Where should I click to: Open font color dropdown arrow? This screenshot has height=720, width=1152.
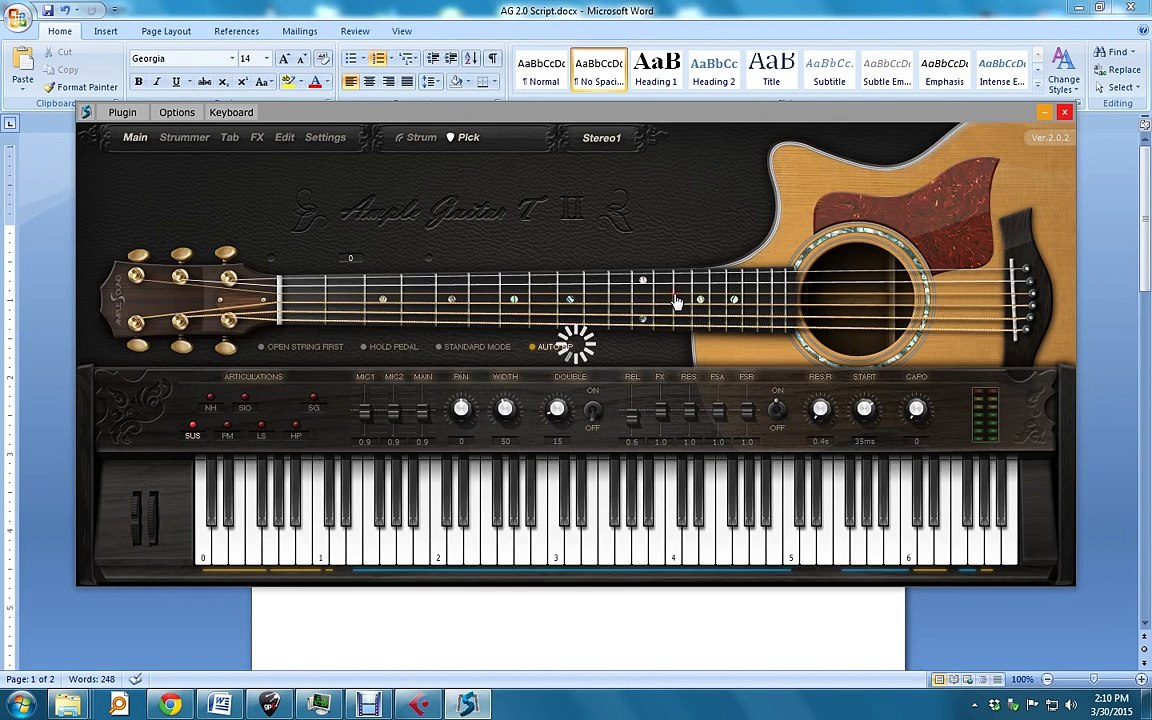click(x=328, y=82)
